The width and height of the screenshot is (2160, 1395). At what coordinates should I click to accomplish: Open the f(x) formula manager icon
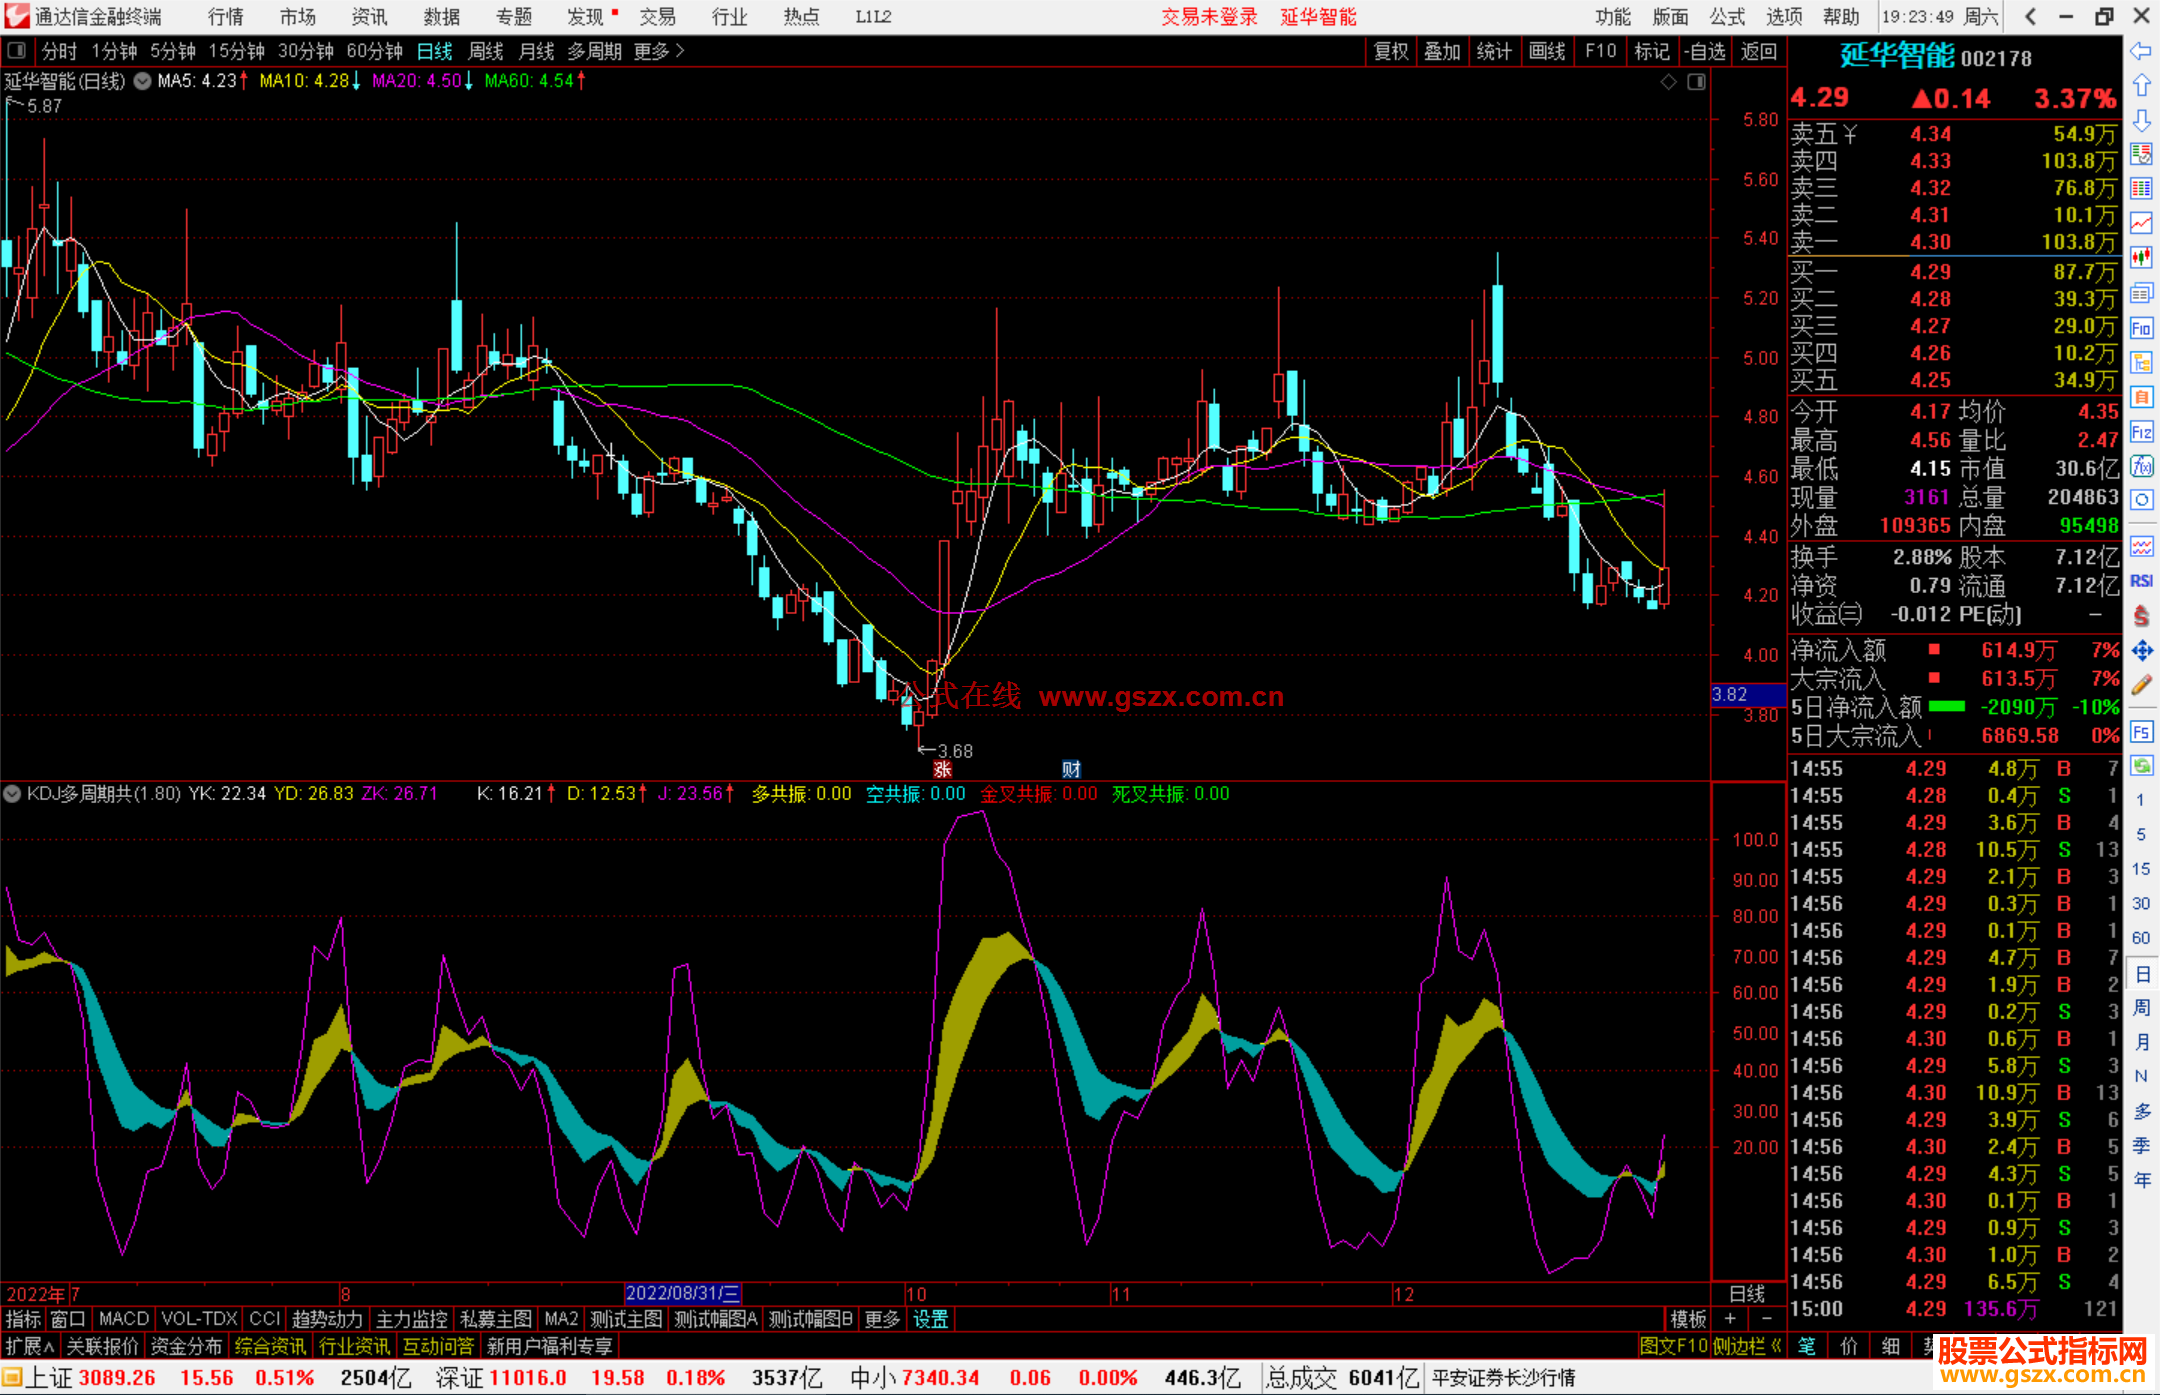(x=2141, y=466)
